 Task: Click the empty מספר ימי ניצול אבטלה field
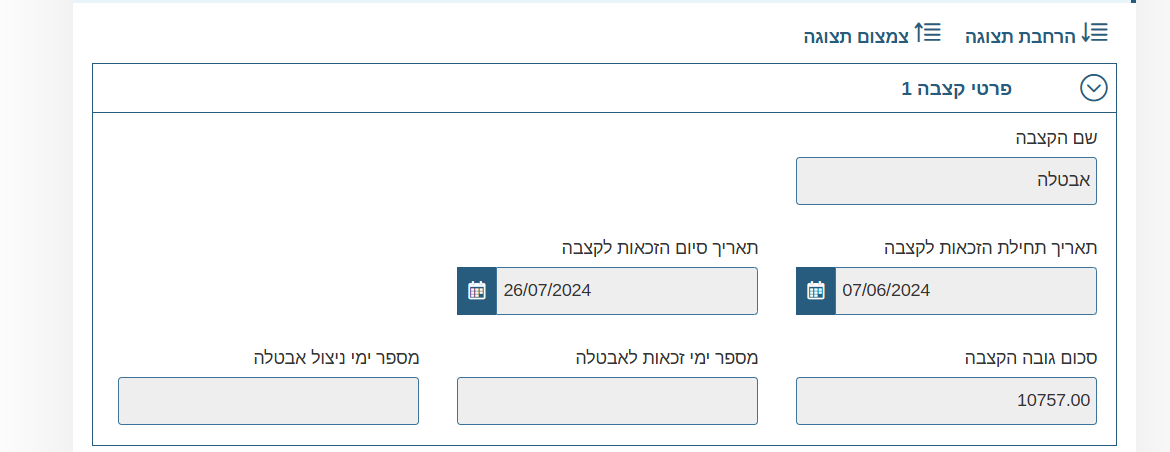[x=268, y=401]
